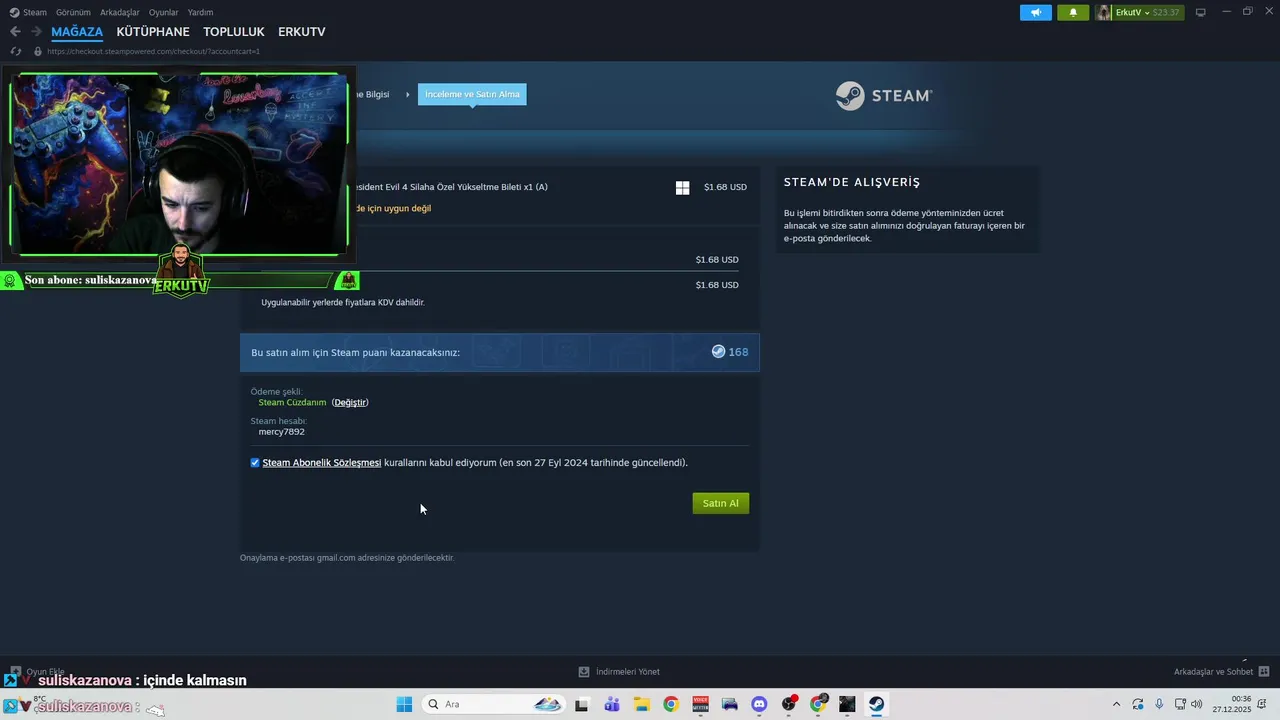
Task: Select the İnceleme ve Satın Alma step
Action: 472,94
